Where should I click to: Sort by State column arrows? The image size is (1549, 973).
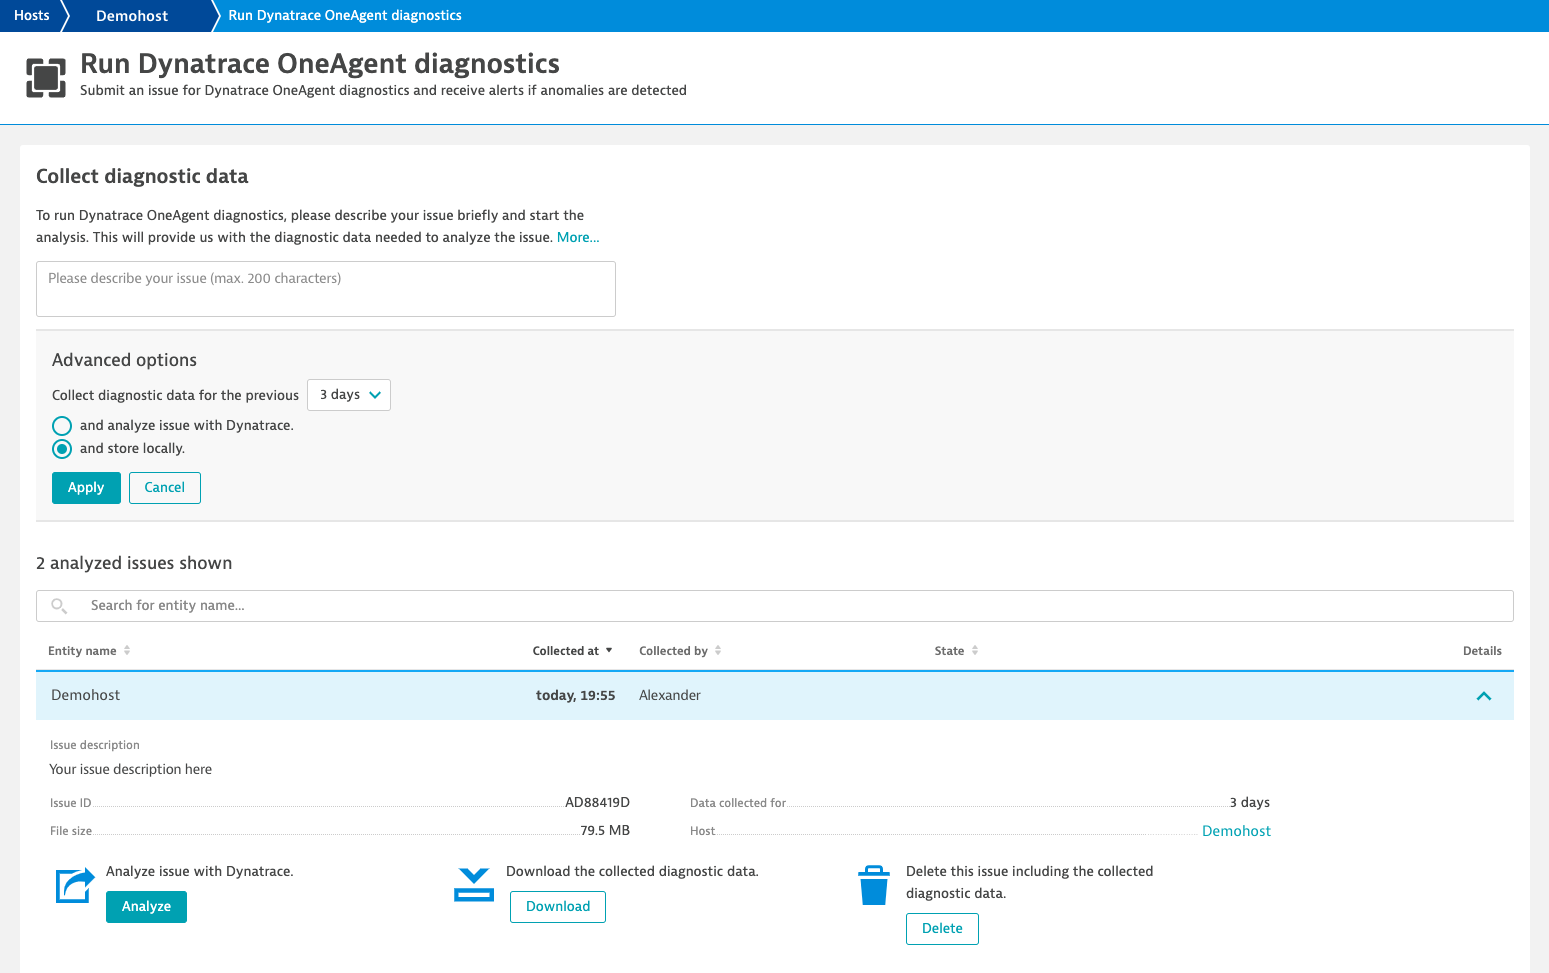[x=975, y=651]
